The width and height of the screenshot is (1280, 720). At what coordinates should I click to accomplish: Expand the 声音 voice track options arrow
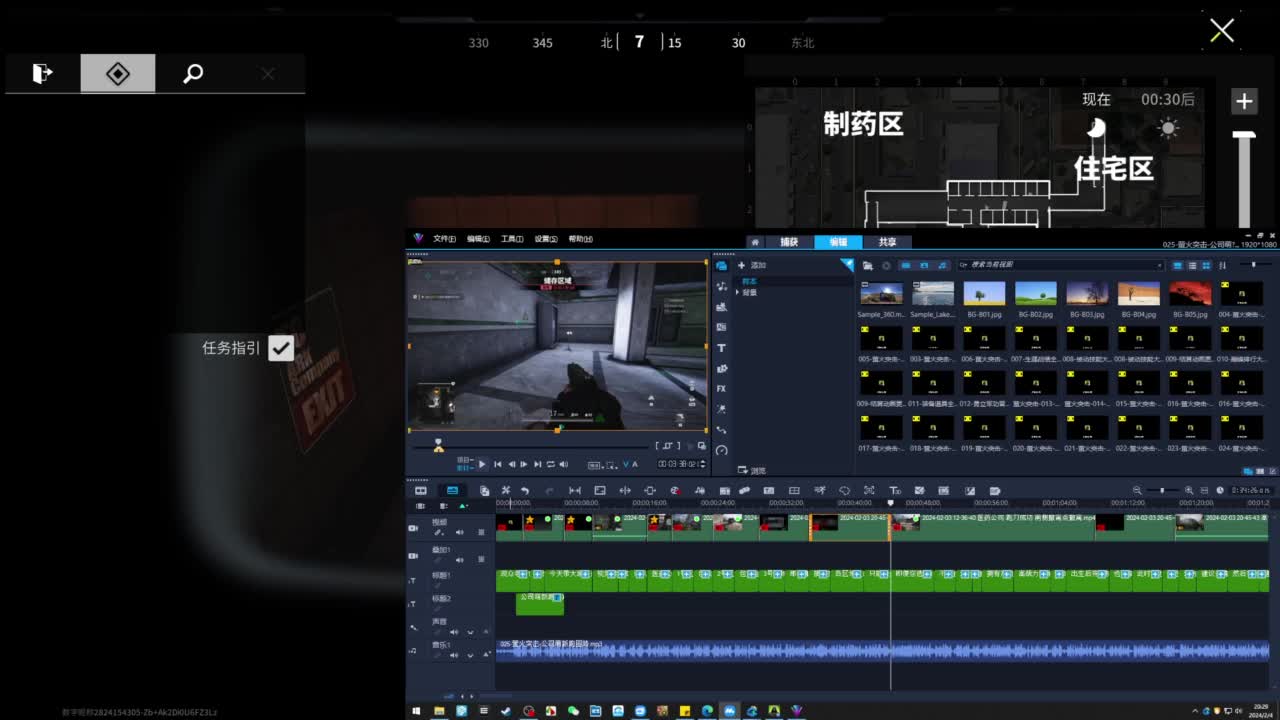click(x=470, y=632)
